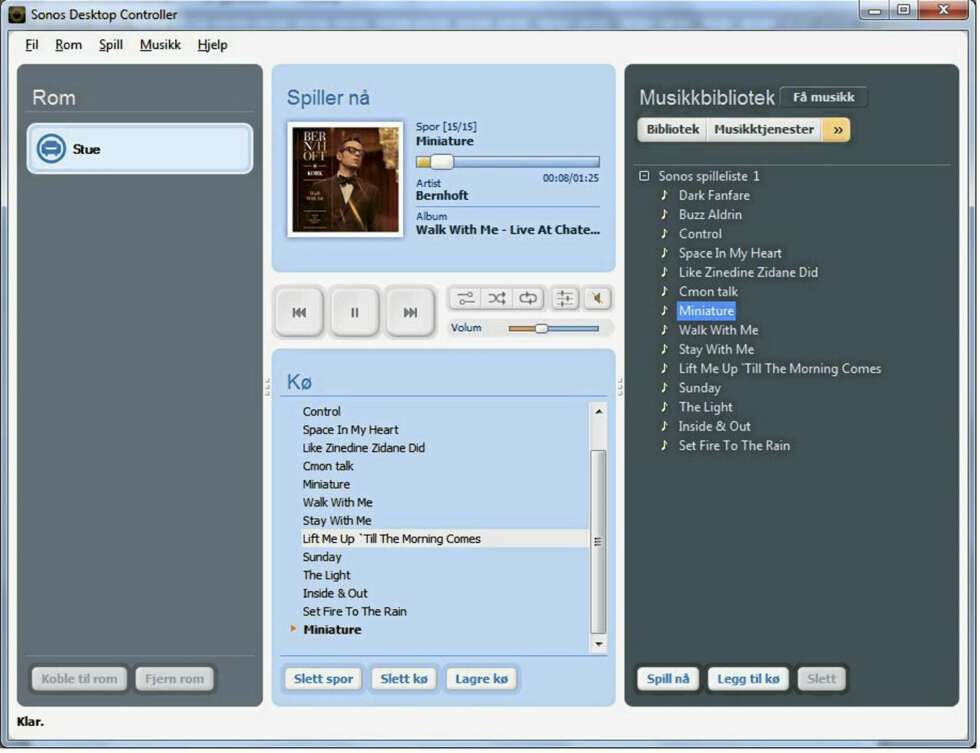The width and height of the screenshot is (980, 753).
Task: Toggle shuffle playback
Action: [497, 298]
